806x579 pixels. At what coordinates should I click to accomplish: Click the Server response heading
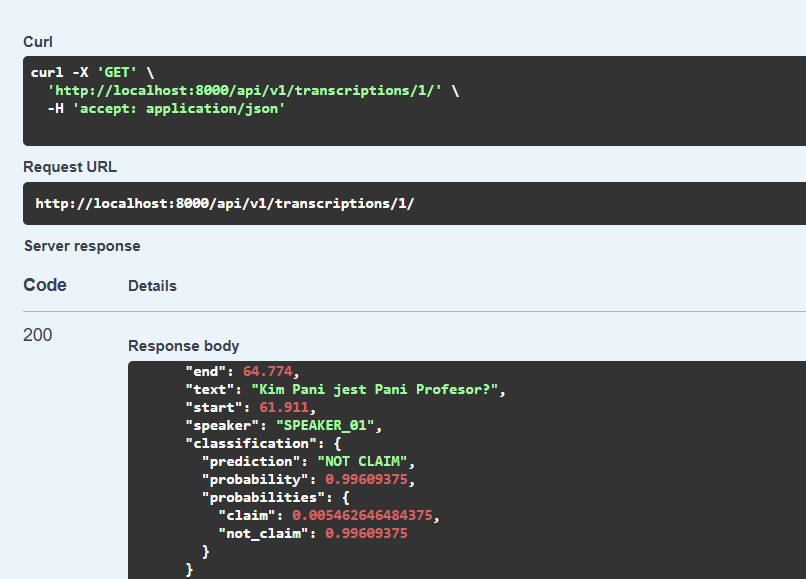(82, 246)
